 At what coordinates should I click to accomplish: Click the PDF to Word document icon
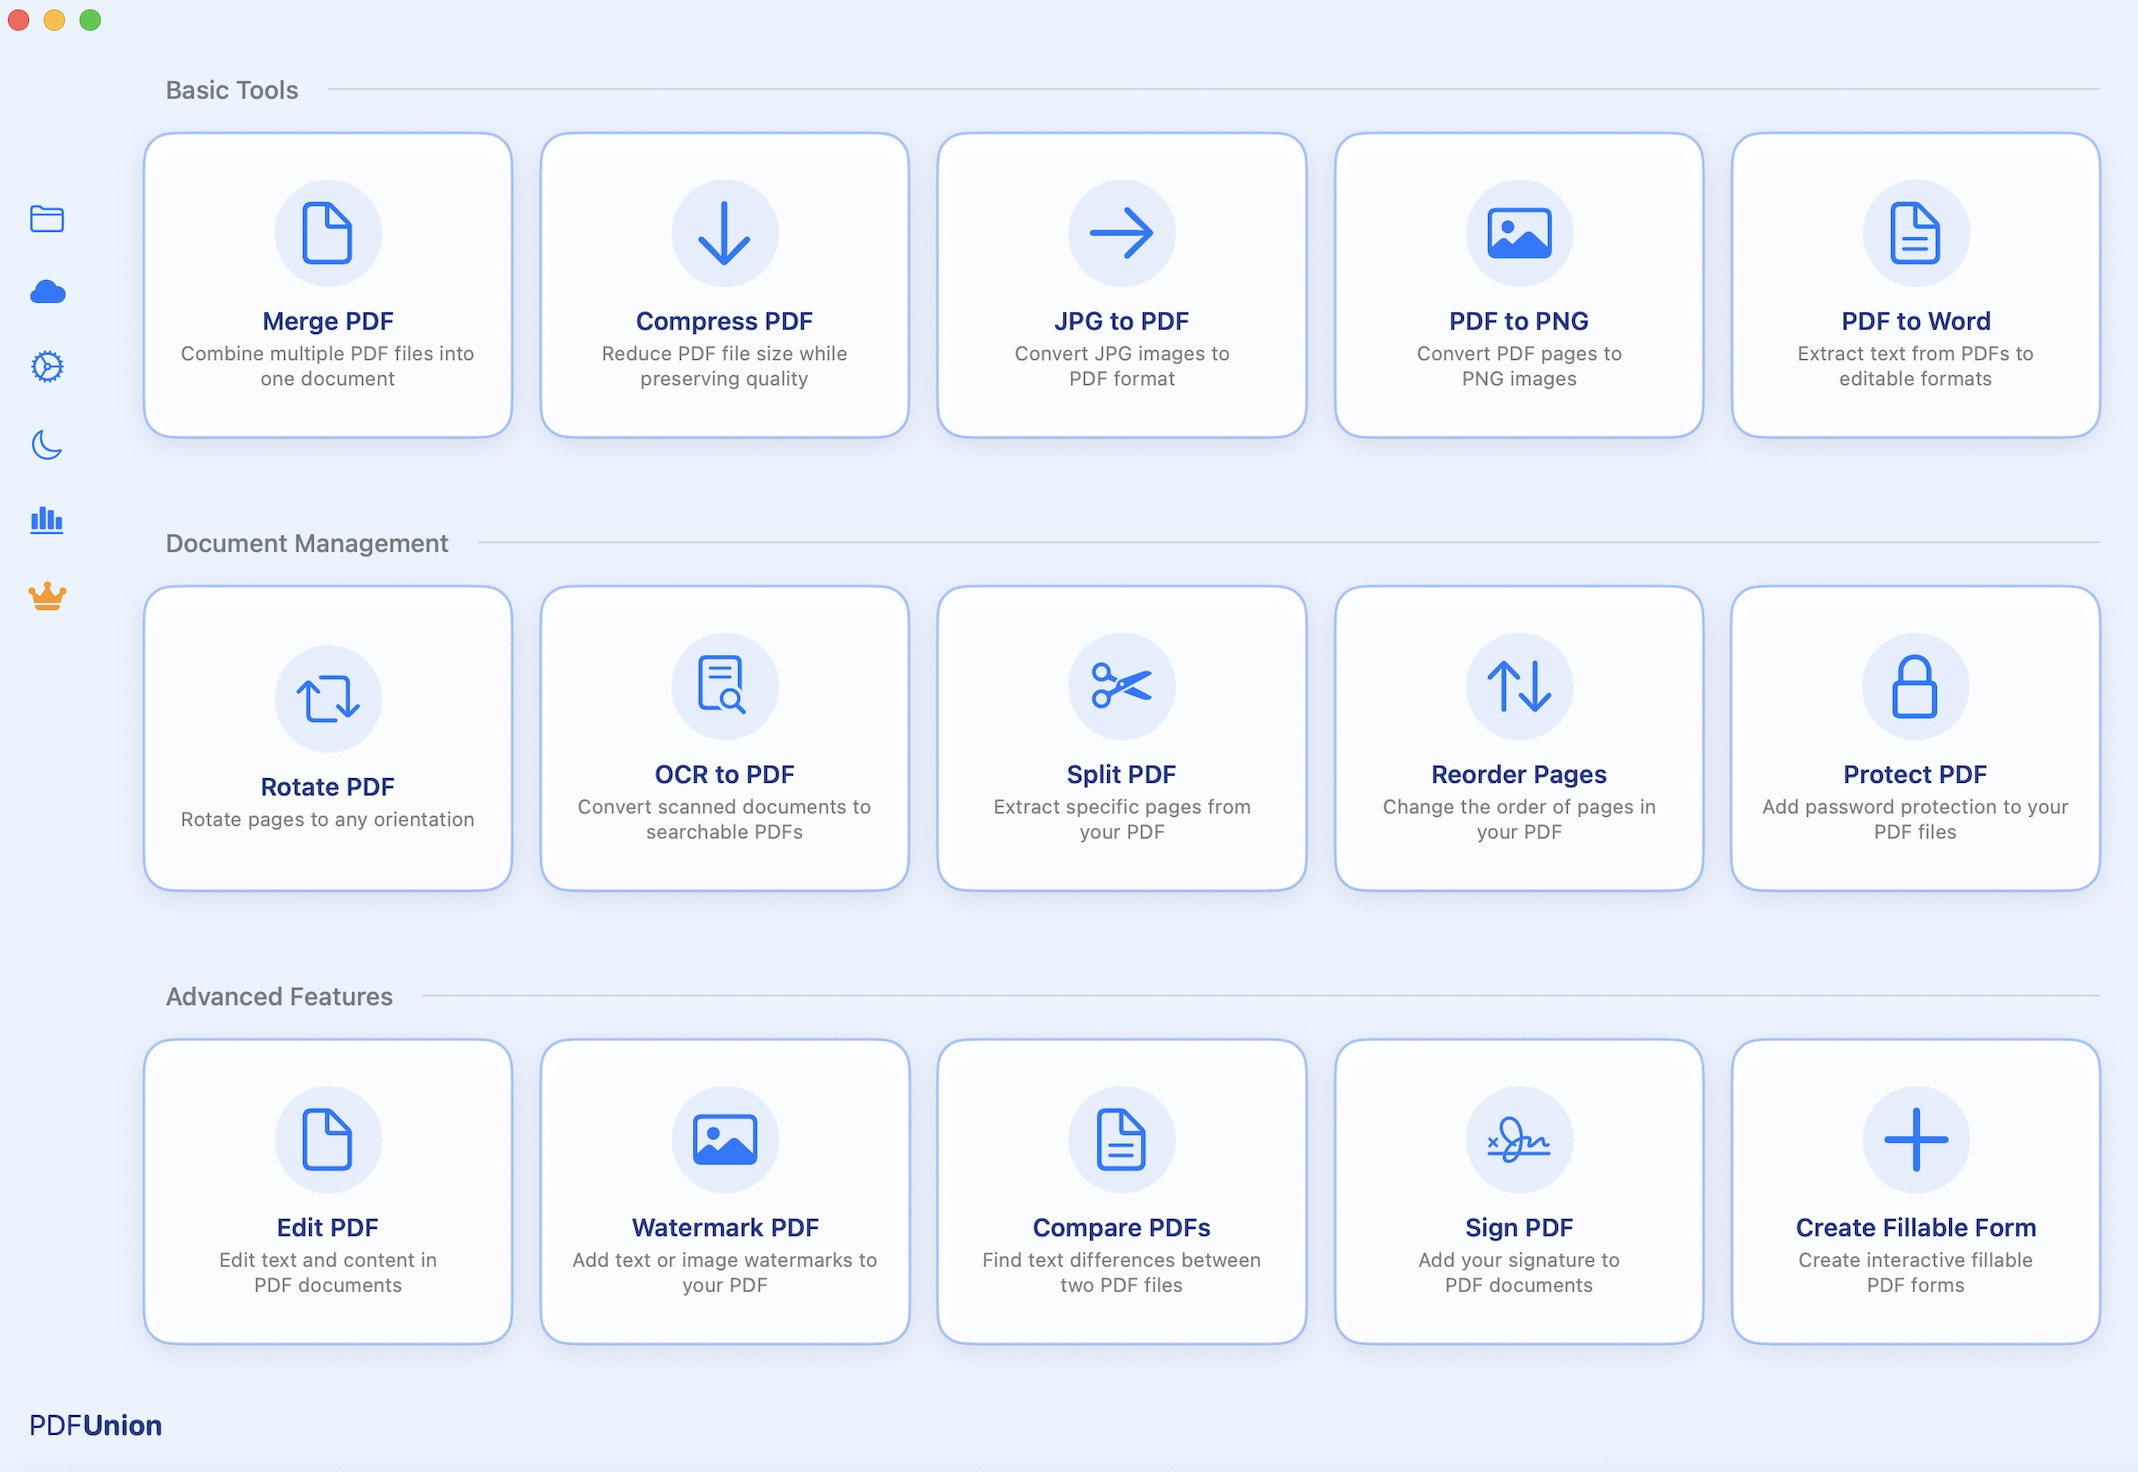pos(1915,233)
